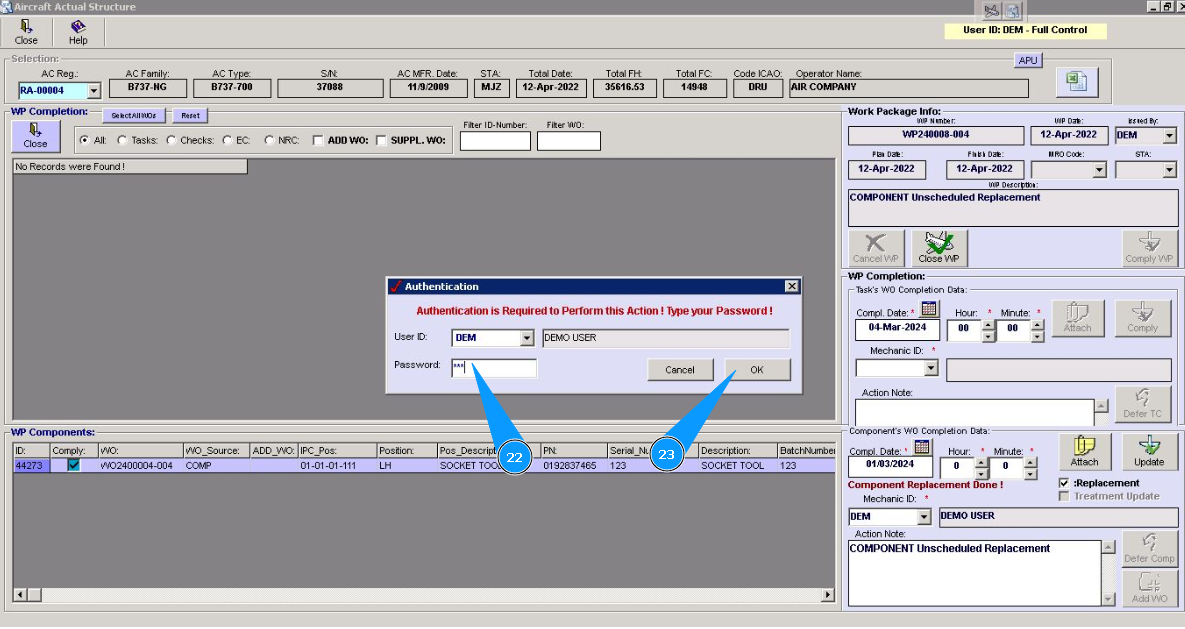The image size is (1185, 629).
Task: Click the task Action Note field
Action: [x=974, y=413]
